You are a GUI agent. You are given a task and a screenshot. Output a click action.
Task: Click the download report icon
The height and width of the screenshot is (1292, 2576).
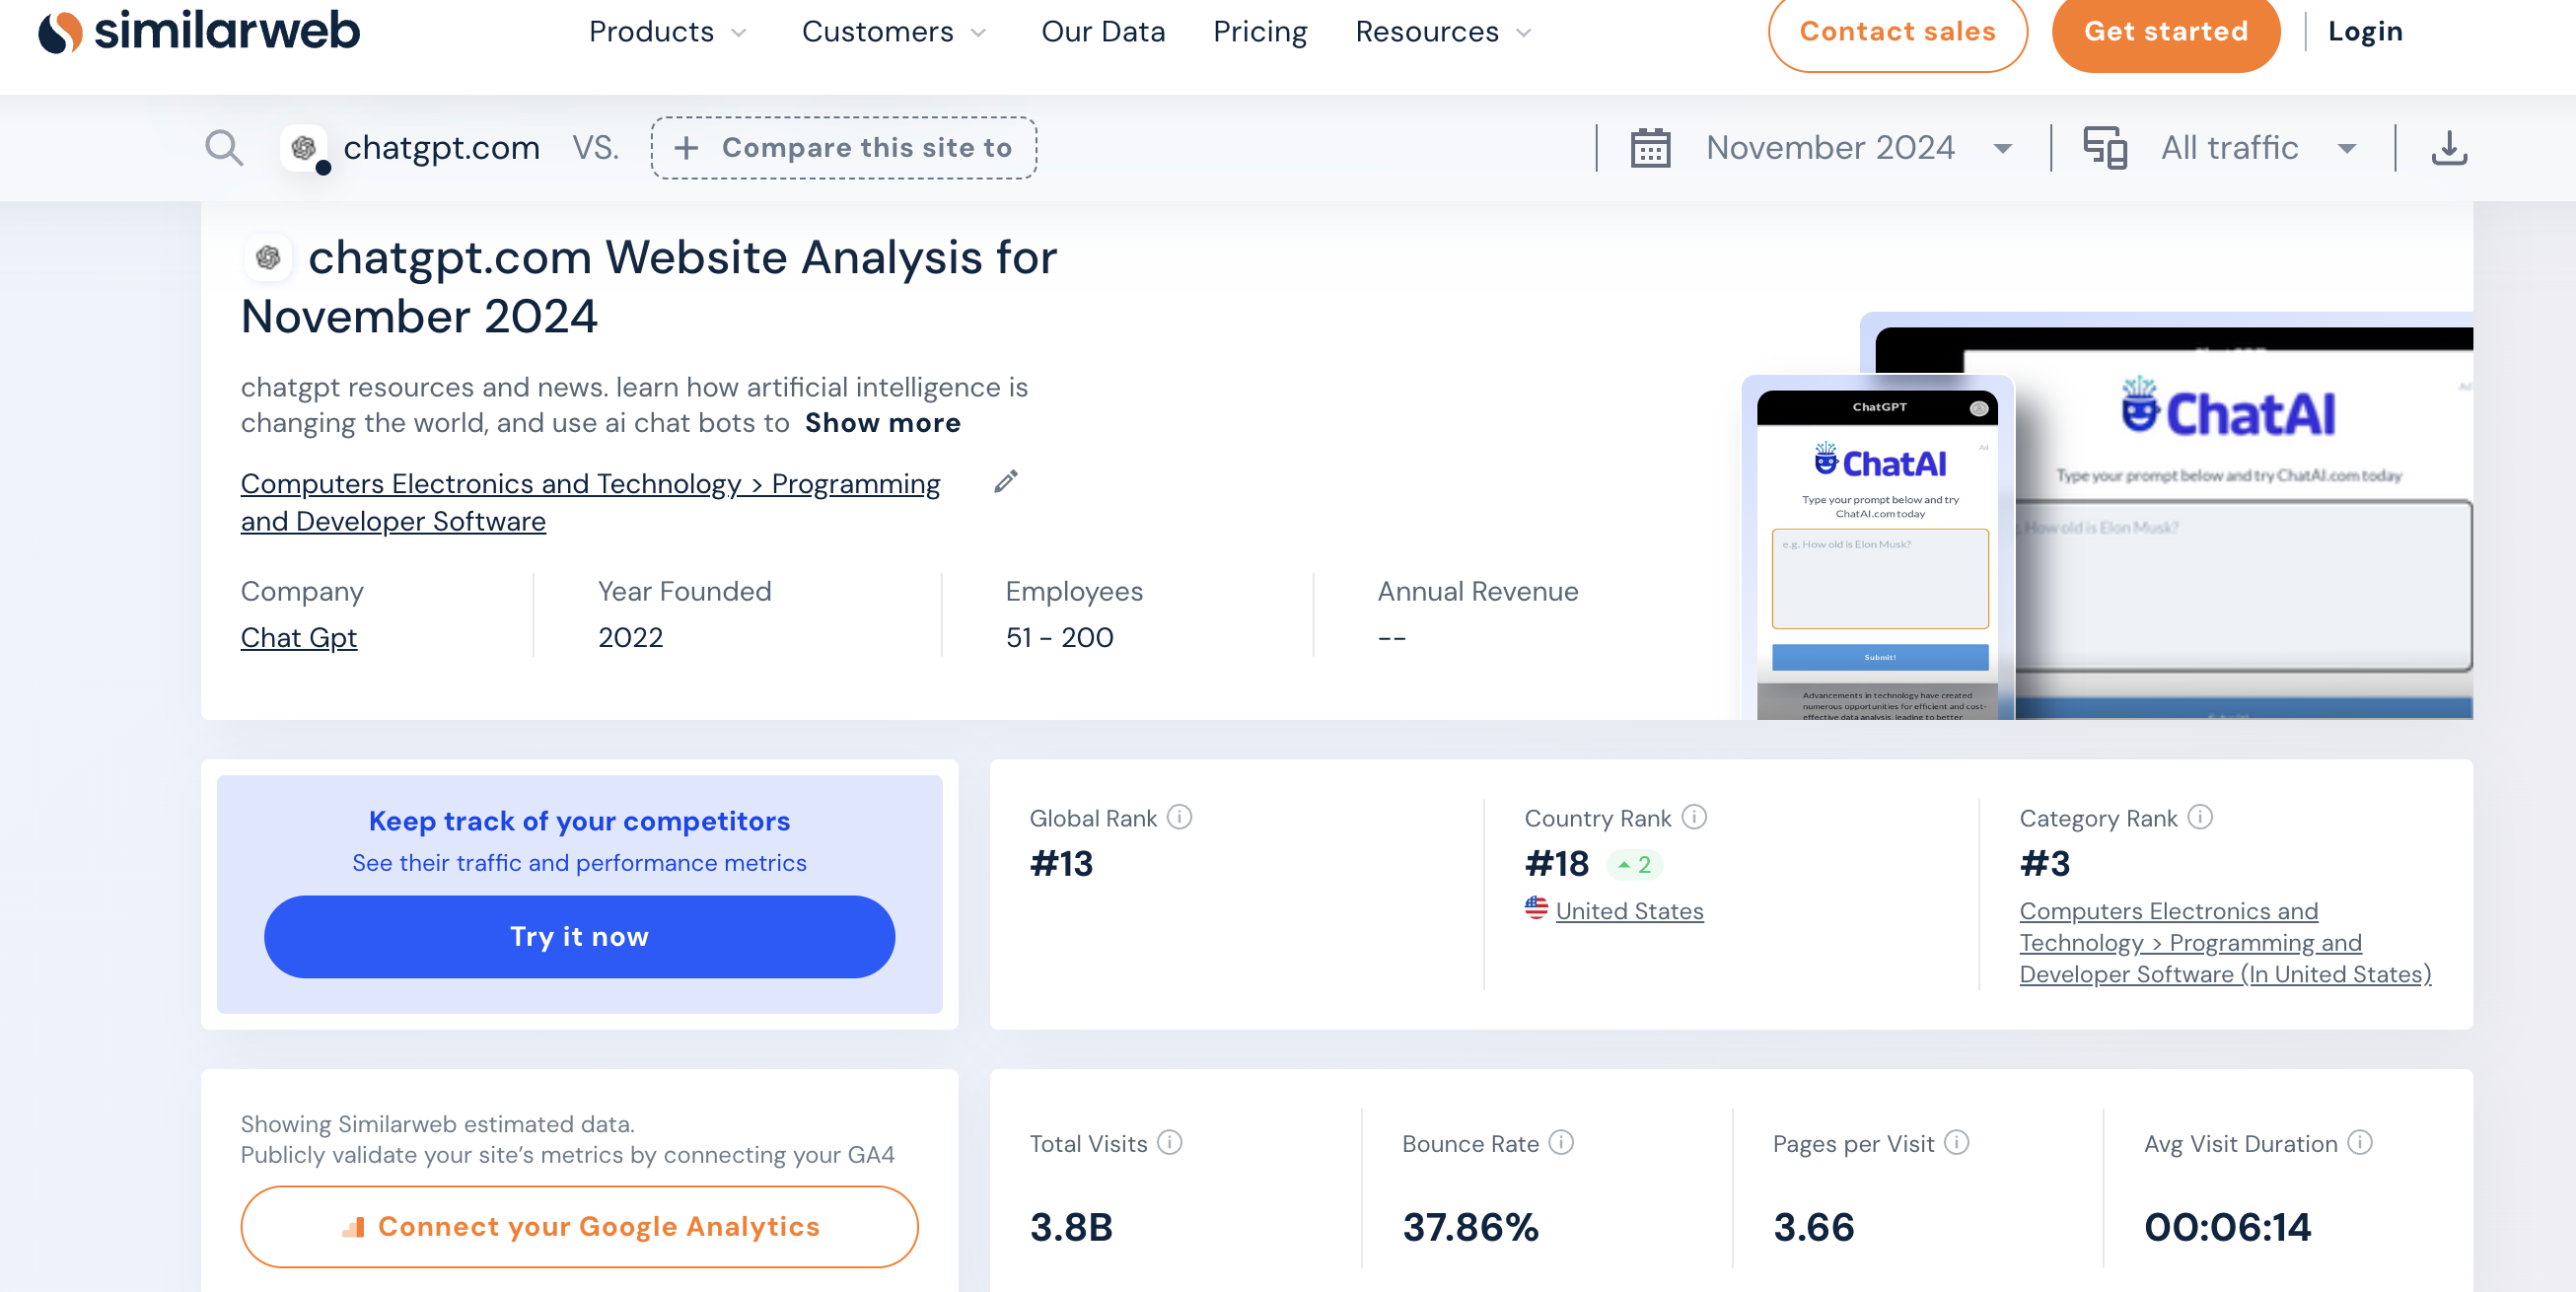click(x=2448, y=148)
